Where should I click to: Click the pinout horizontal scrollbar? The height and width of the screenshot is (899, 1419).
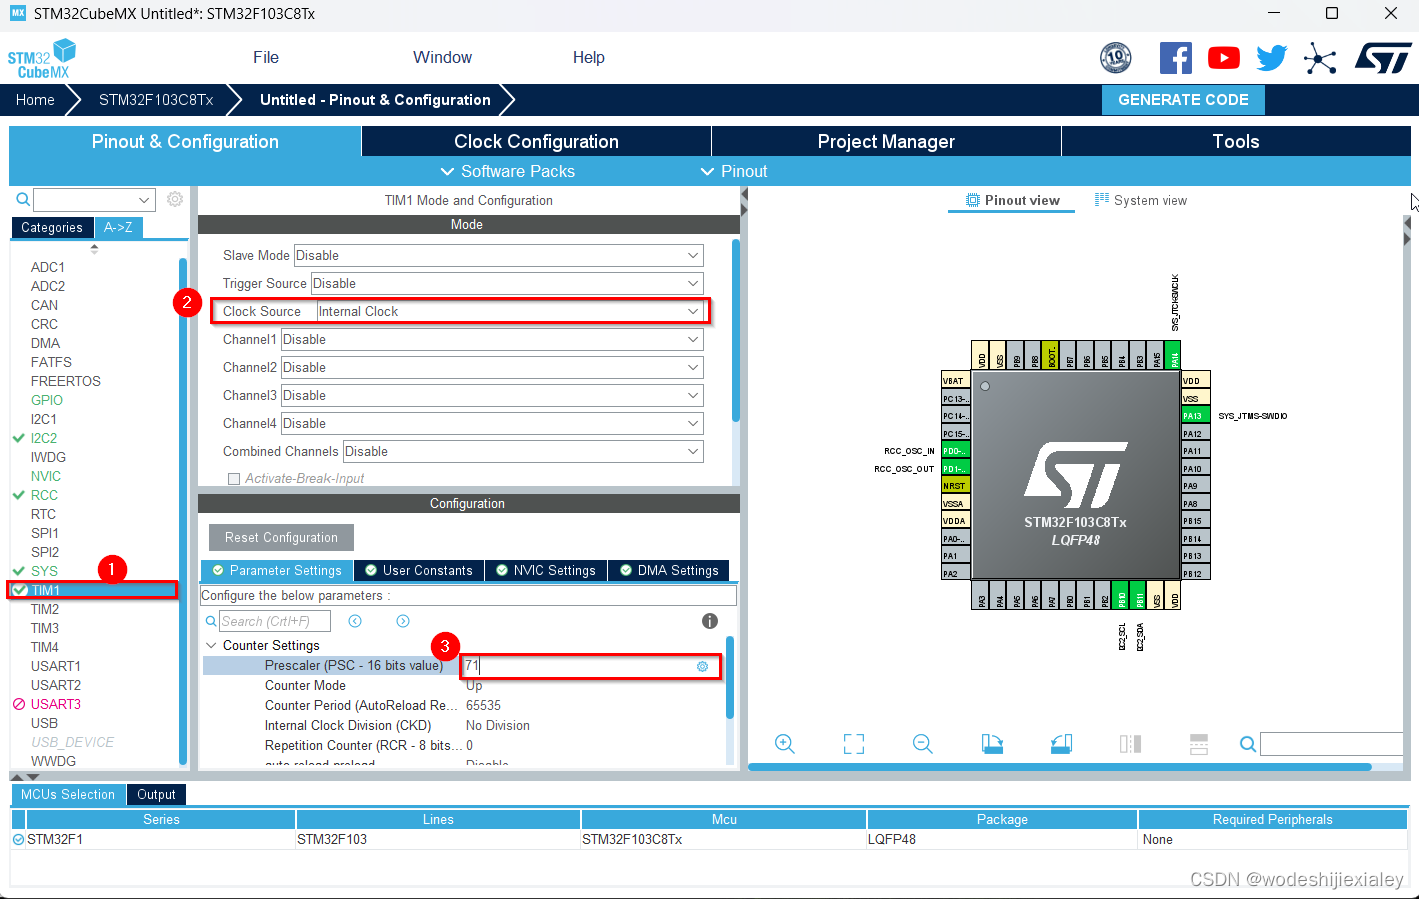point(1060,767)
